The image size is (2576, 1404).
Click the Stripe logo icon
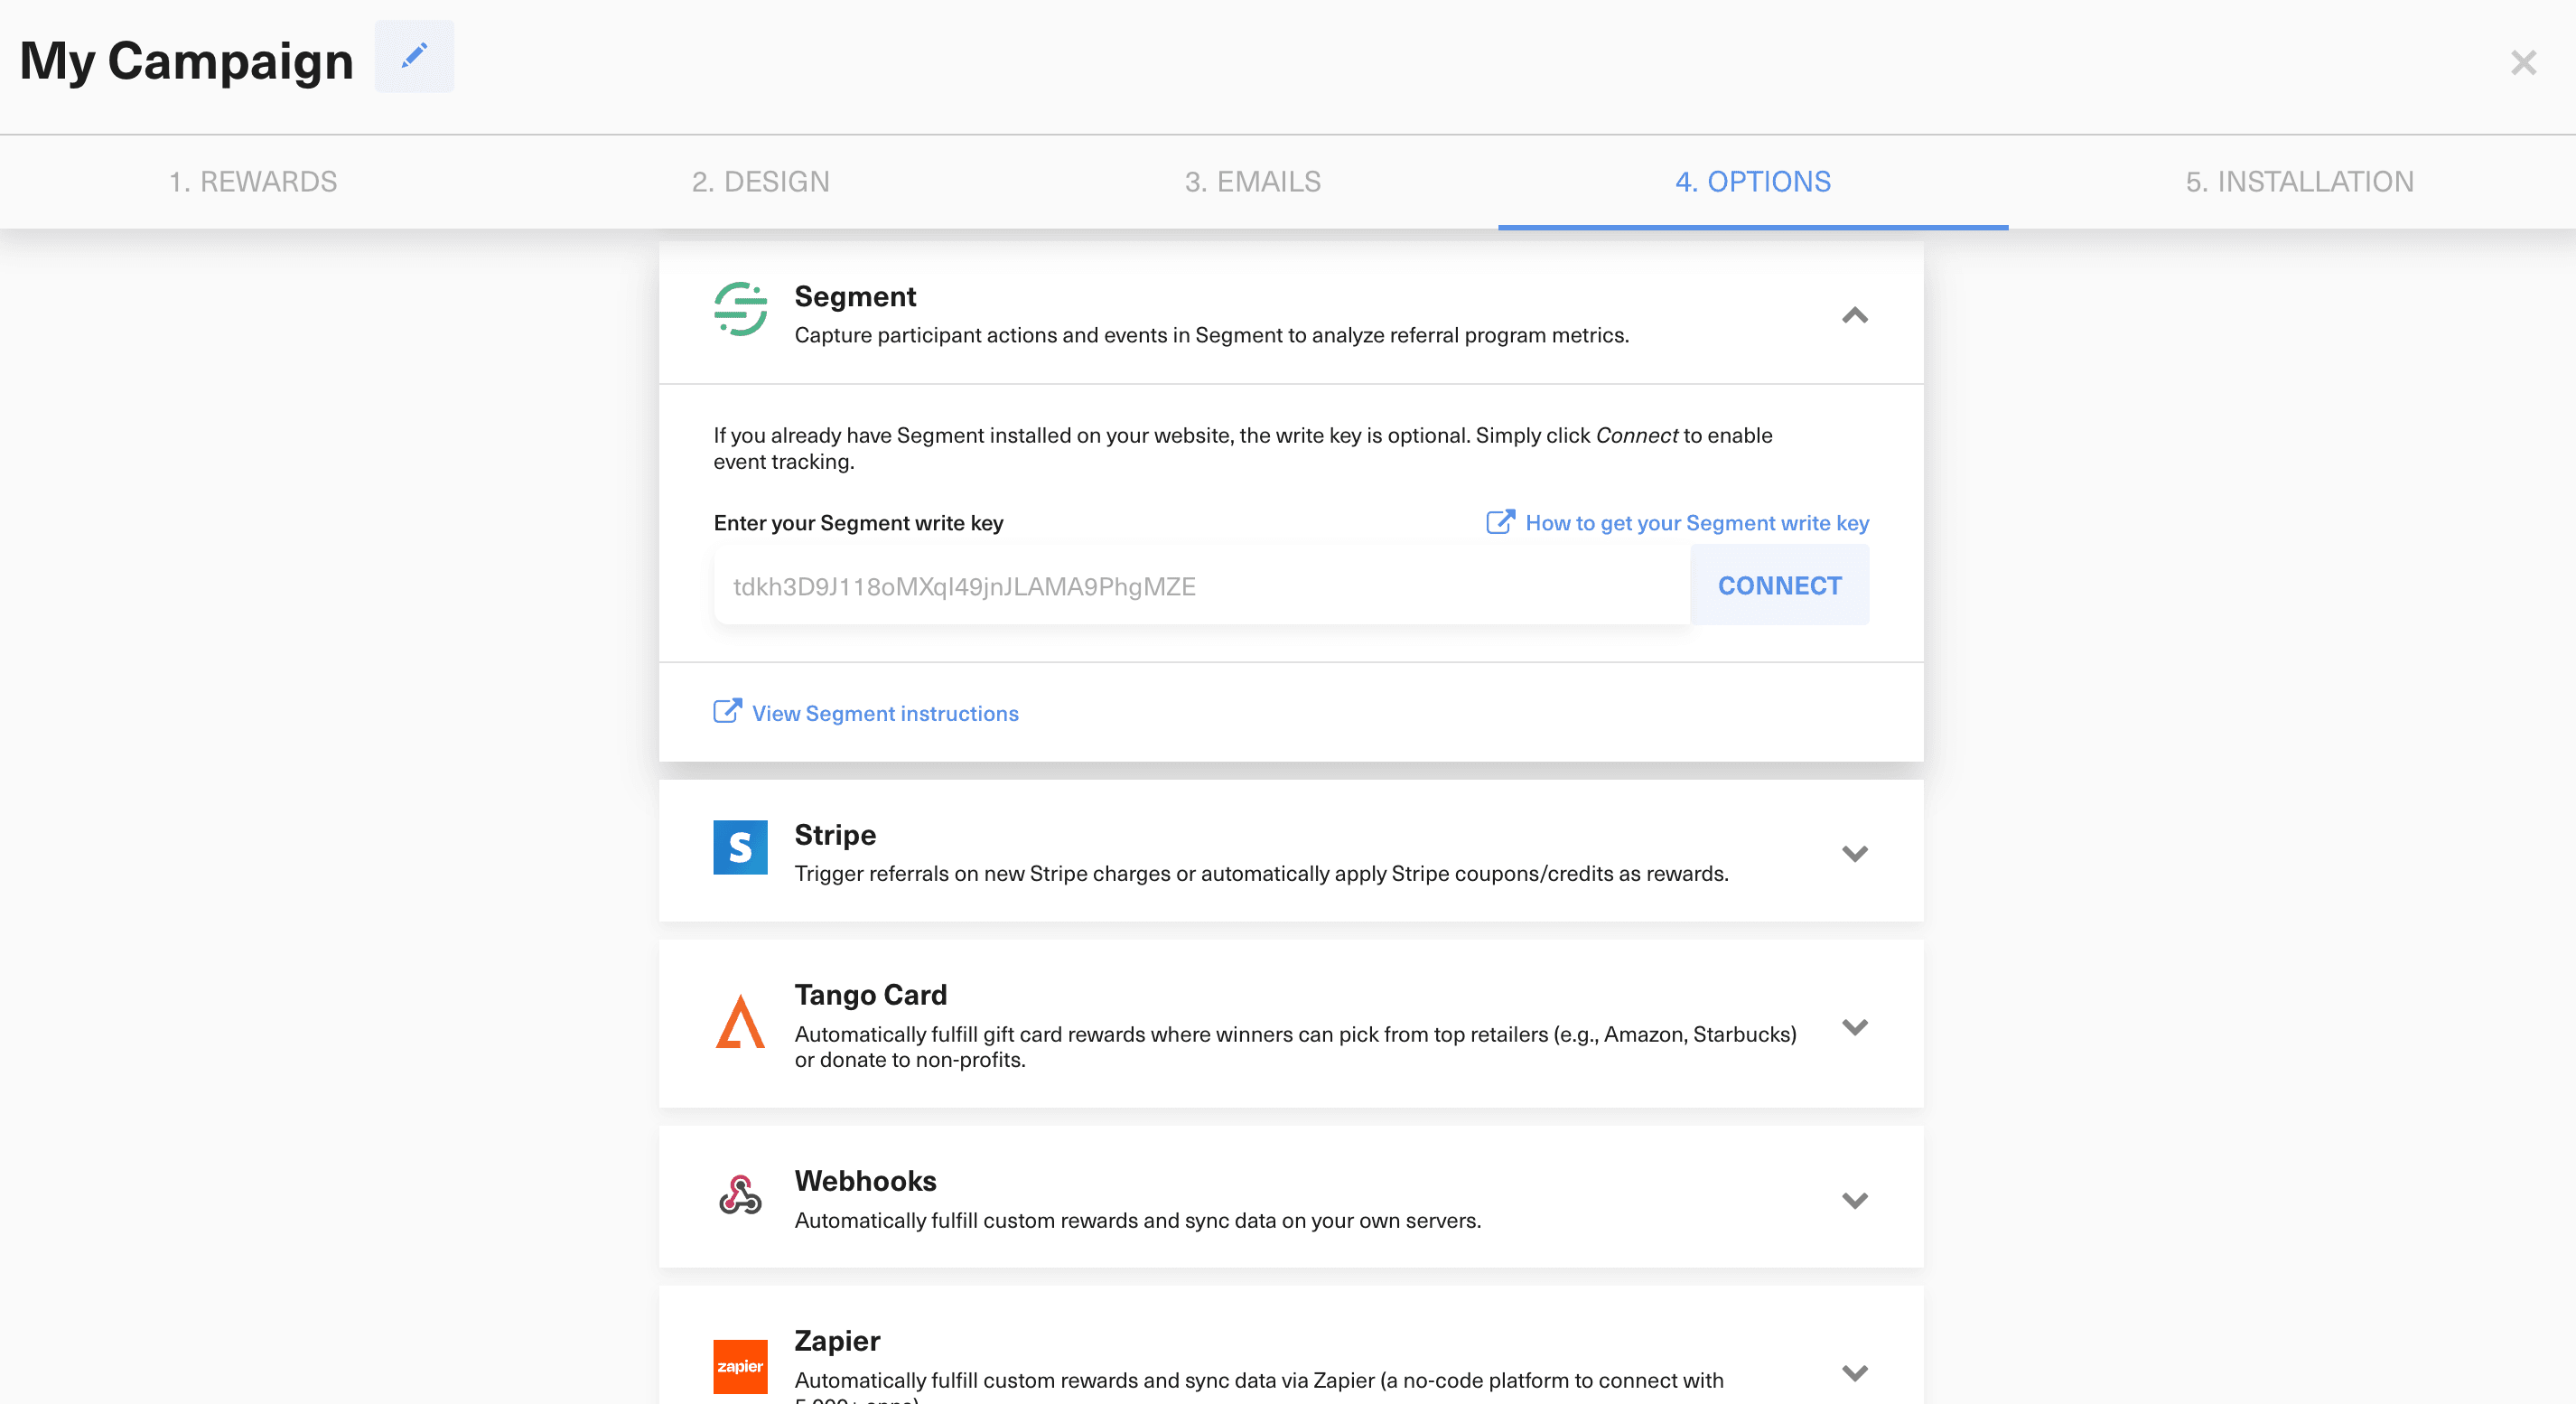[x=740, y=848]
